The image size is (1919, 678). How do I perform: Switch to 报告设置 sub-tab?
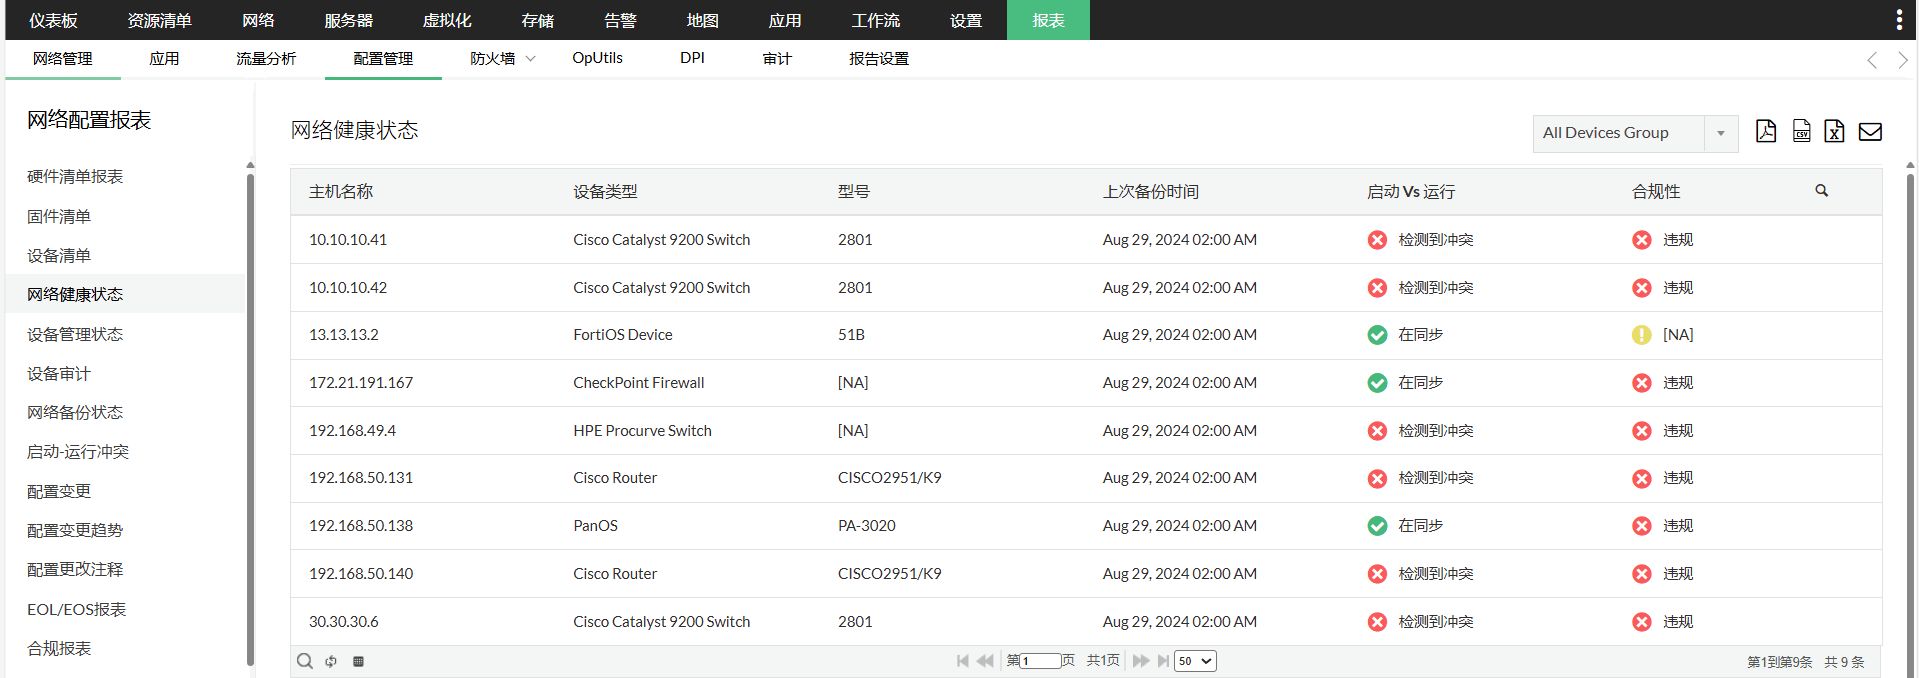(879, 59)
